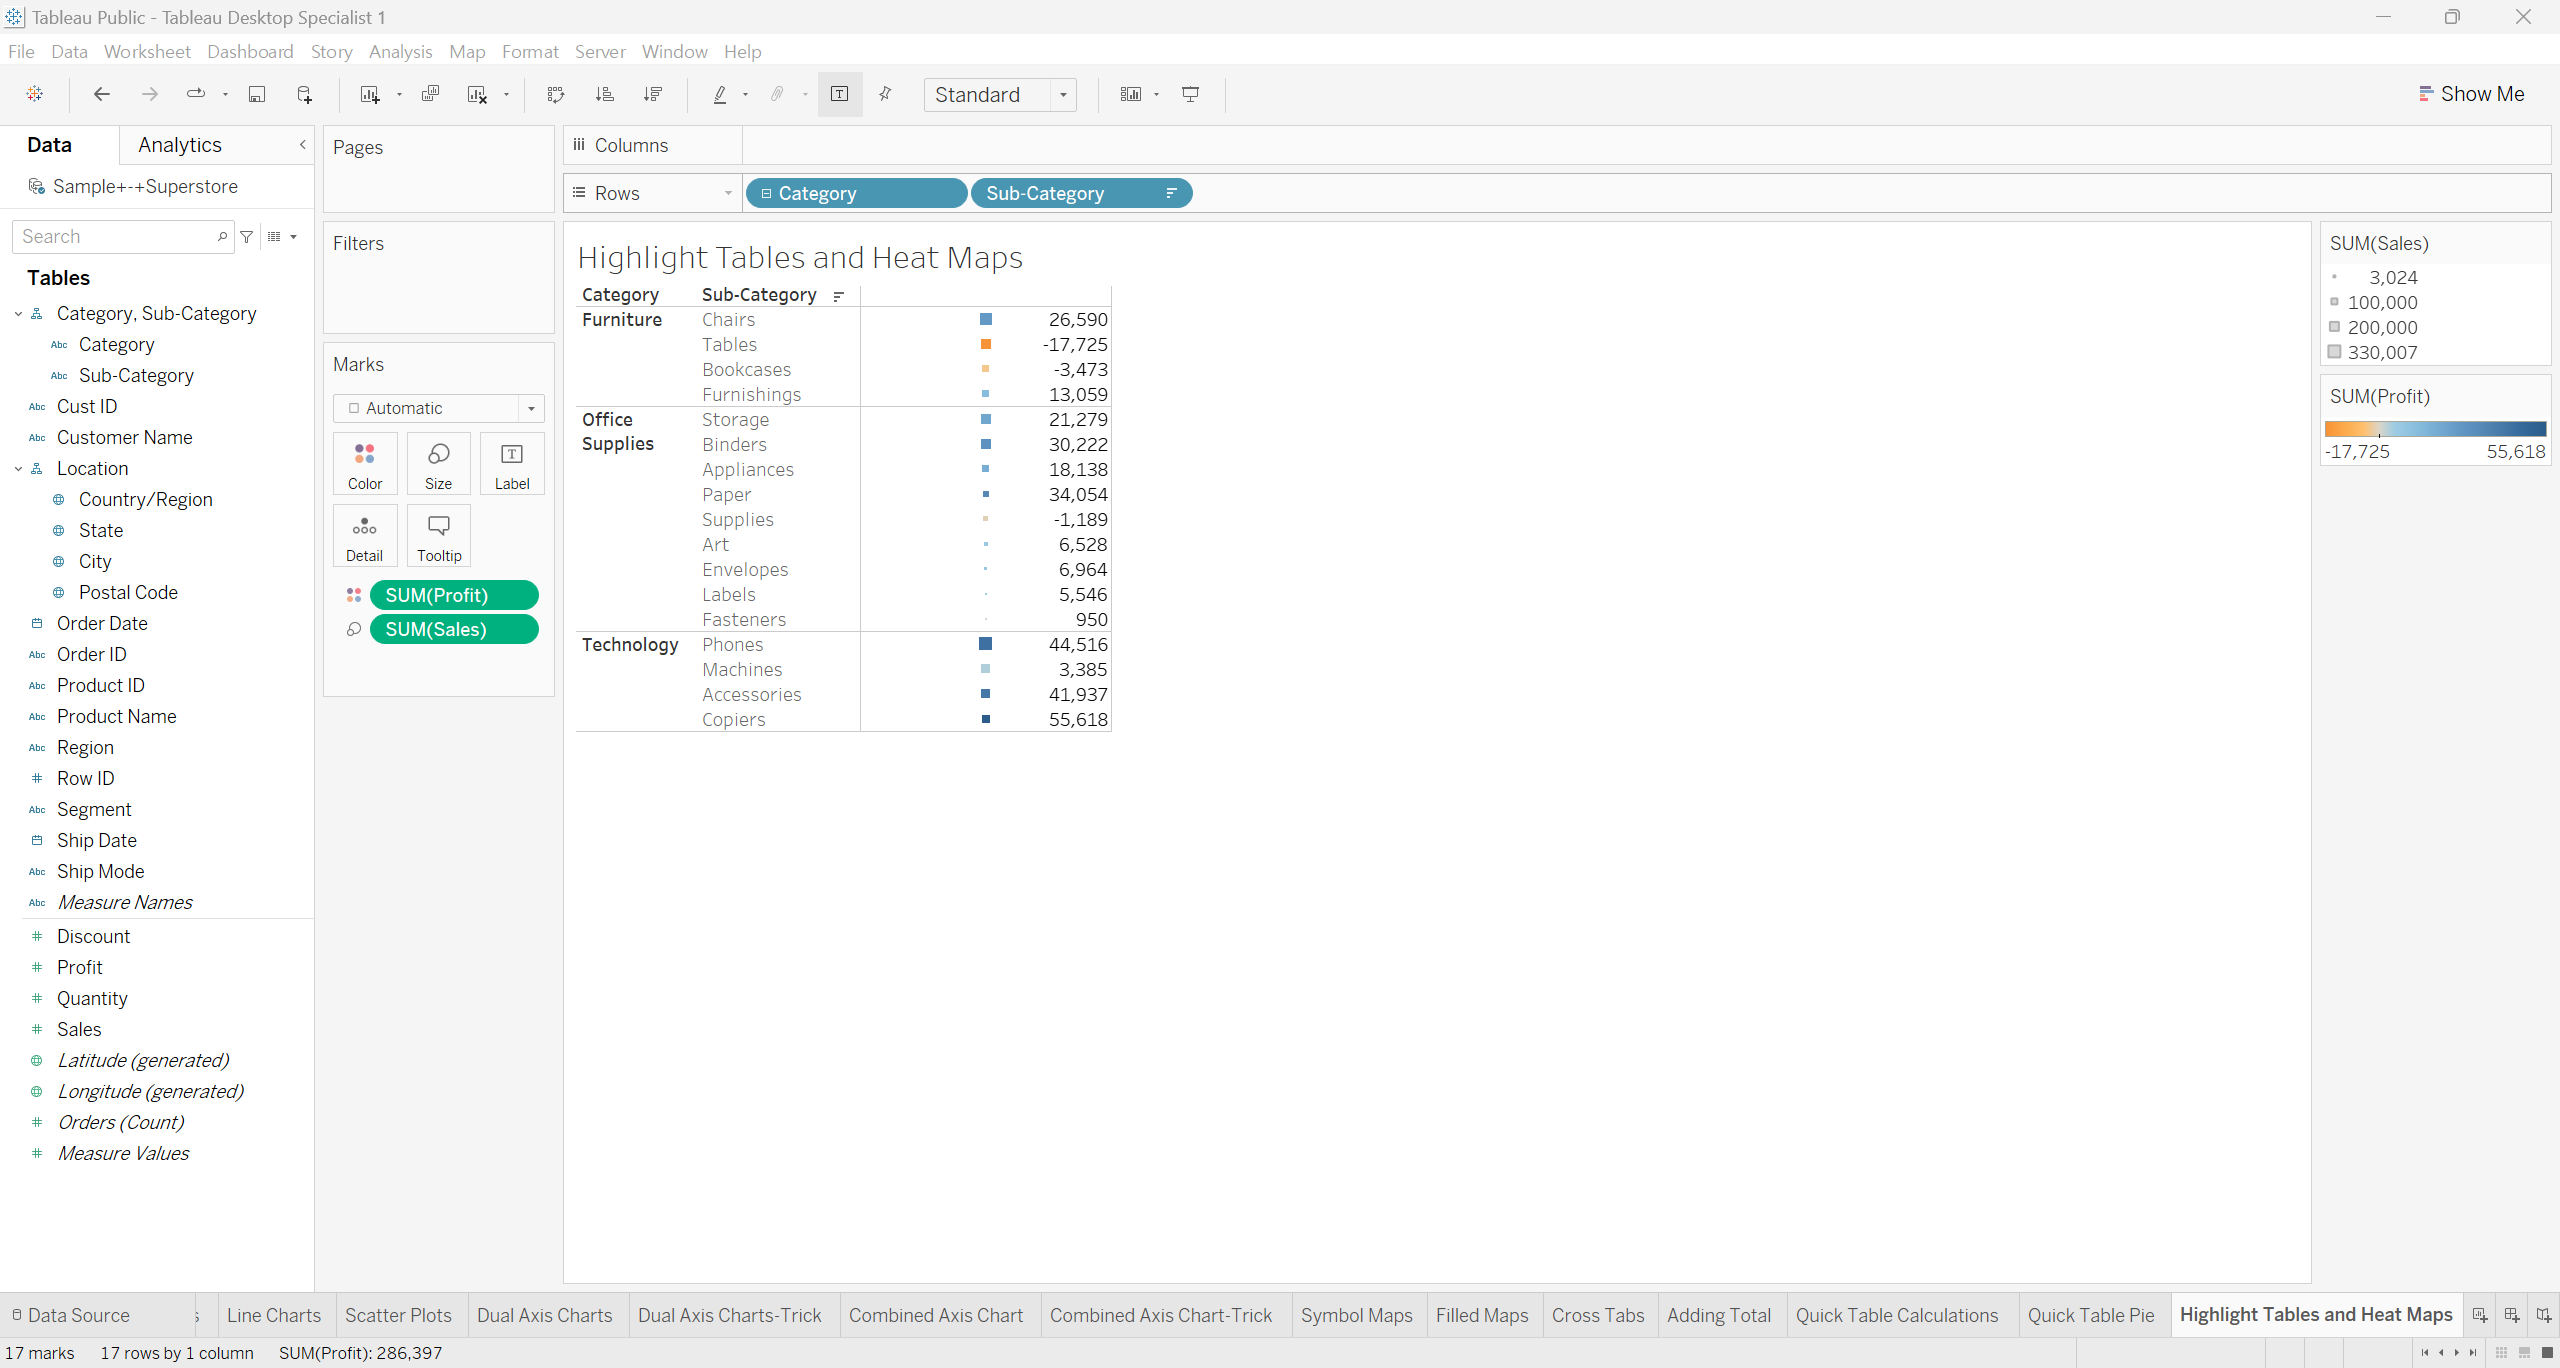Viewport: 2560px width, 1368px height.
Task: Click the SUM(Profit) color gradient legend
Action: tap(2435, 429)
